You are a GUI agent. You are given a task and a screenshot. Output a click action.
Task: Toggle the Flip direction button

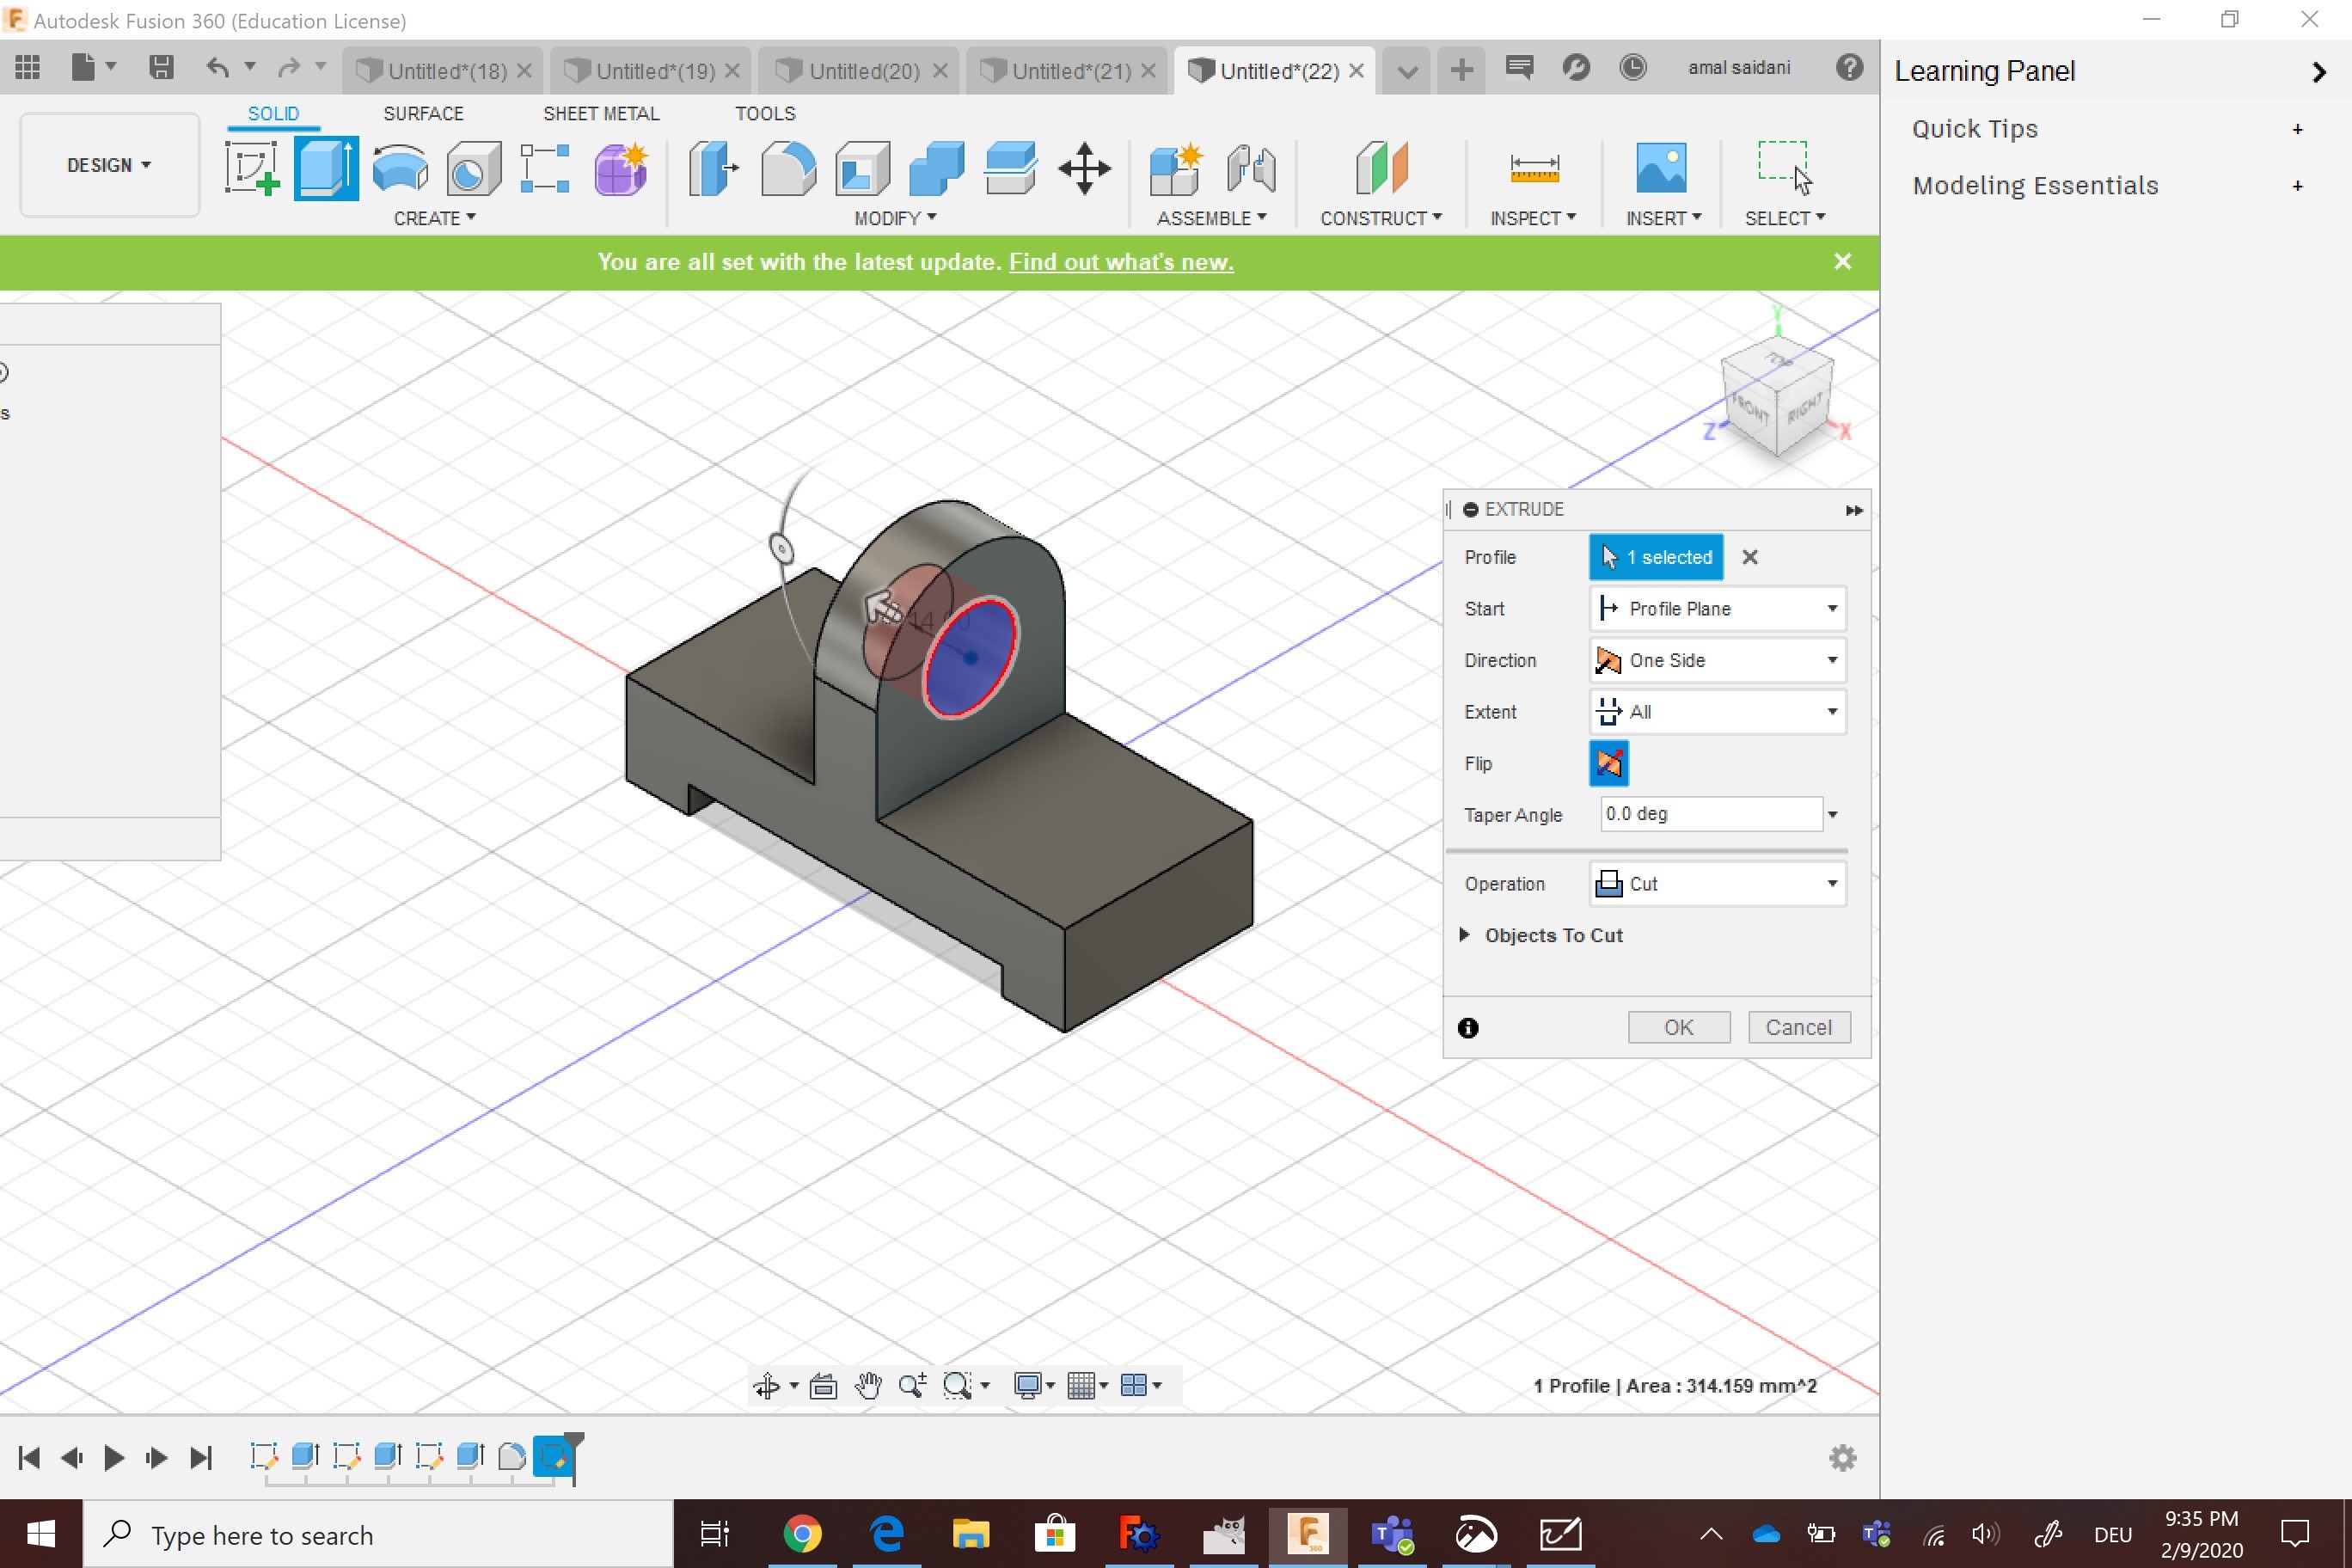[x=1608, y=764]
